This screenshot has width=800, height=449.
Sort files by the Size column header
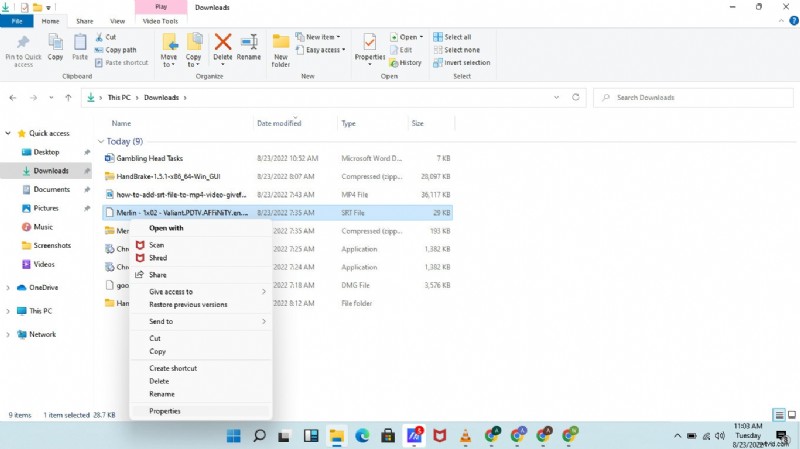point(417,123)
